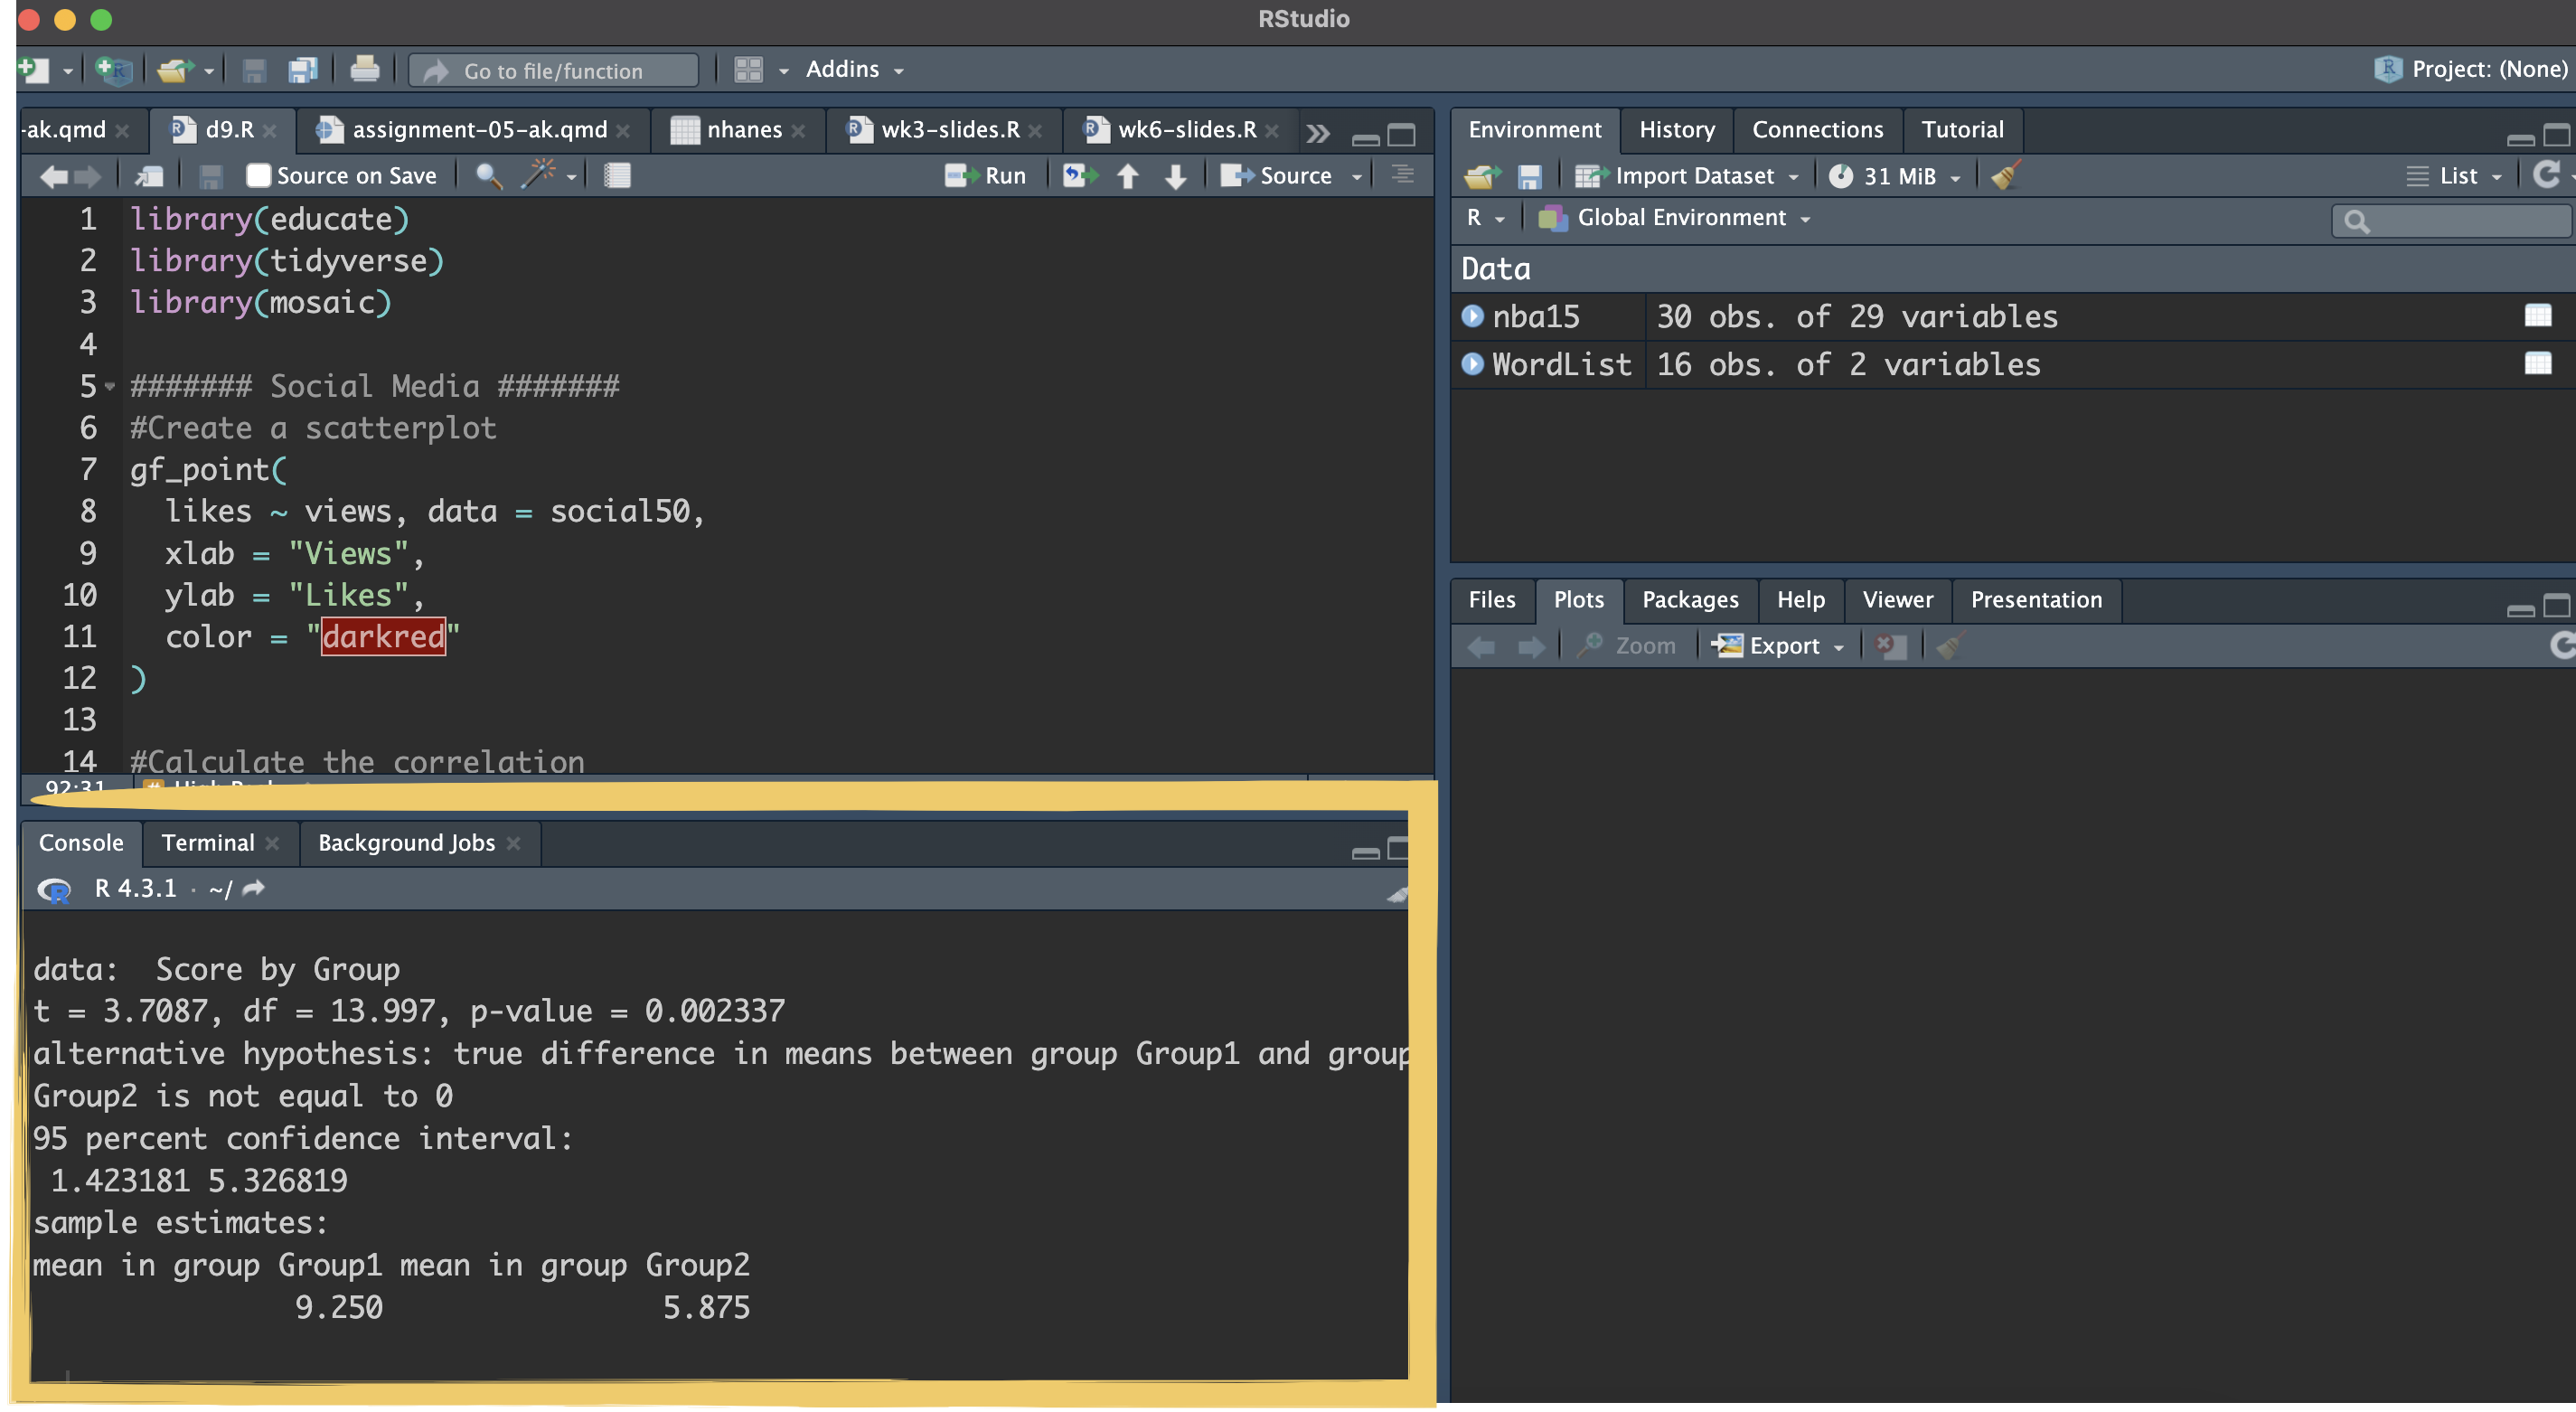This screenshot has height=1412, width=2576.
Task: Click the Go to file/function search field
Action: [x=553, y=70]
